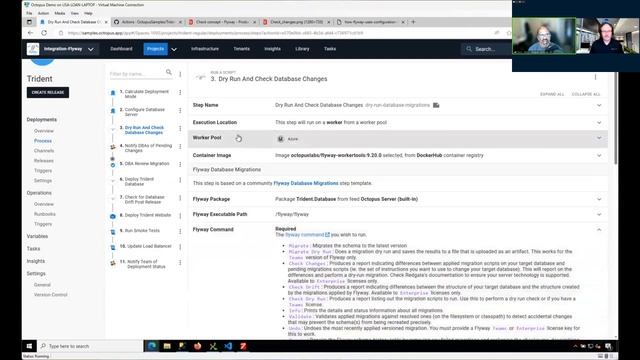Open kebab menu for Calculate Deployment Mode step
Image resolution: width=640 pixels, height=360 pixels.
180,93
